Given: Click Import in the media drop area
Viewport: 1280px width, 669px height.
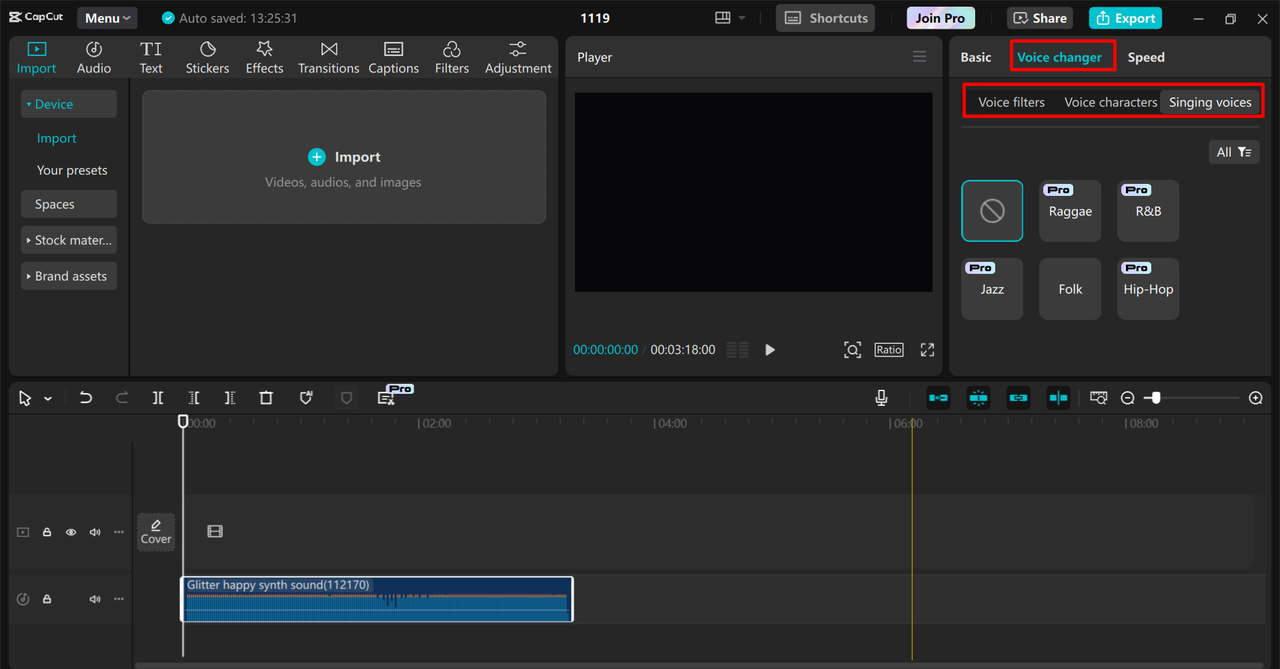Looking at the screenshot, I should (344, 157).
